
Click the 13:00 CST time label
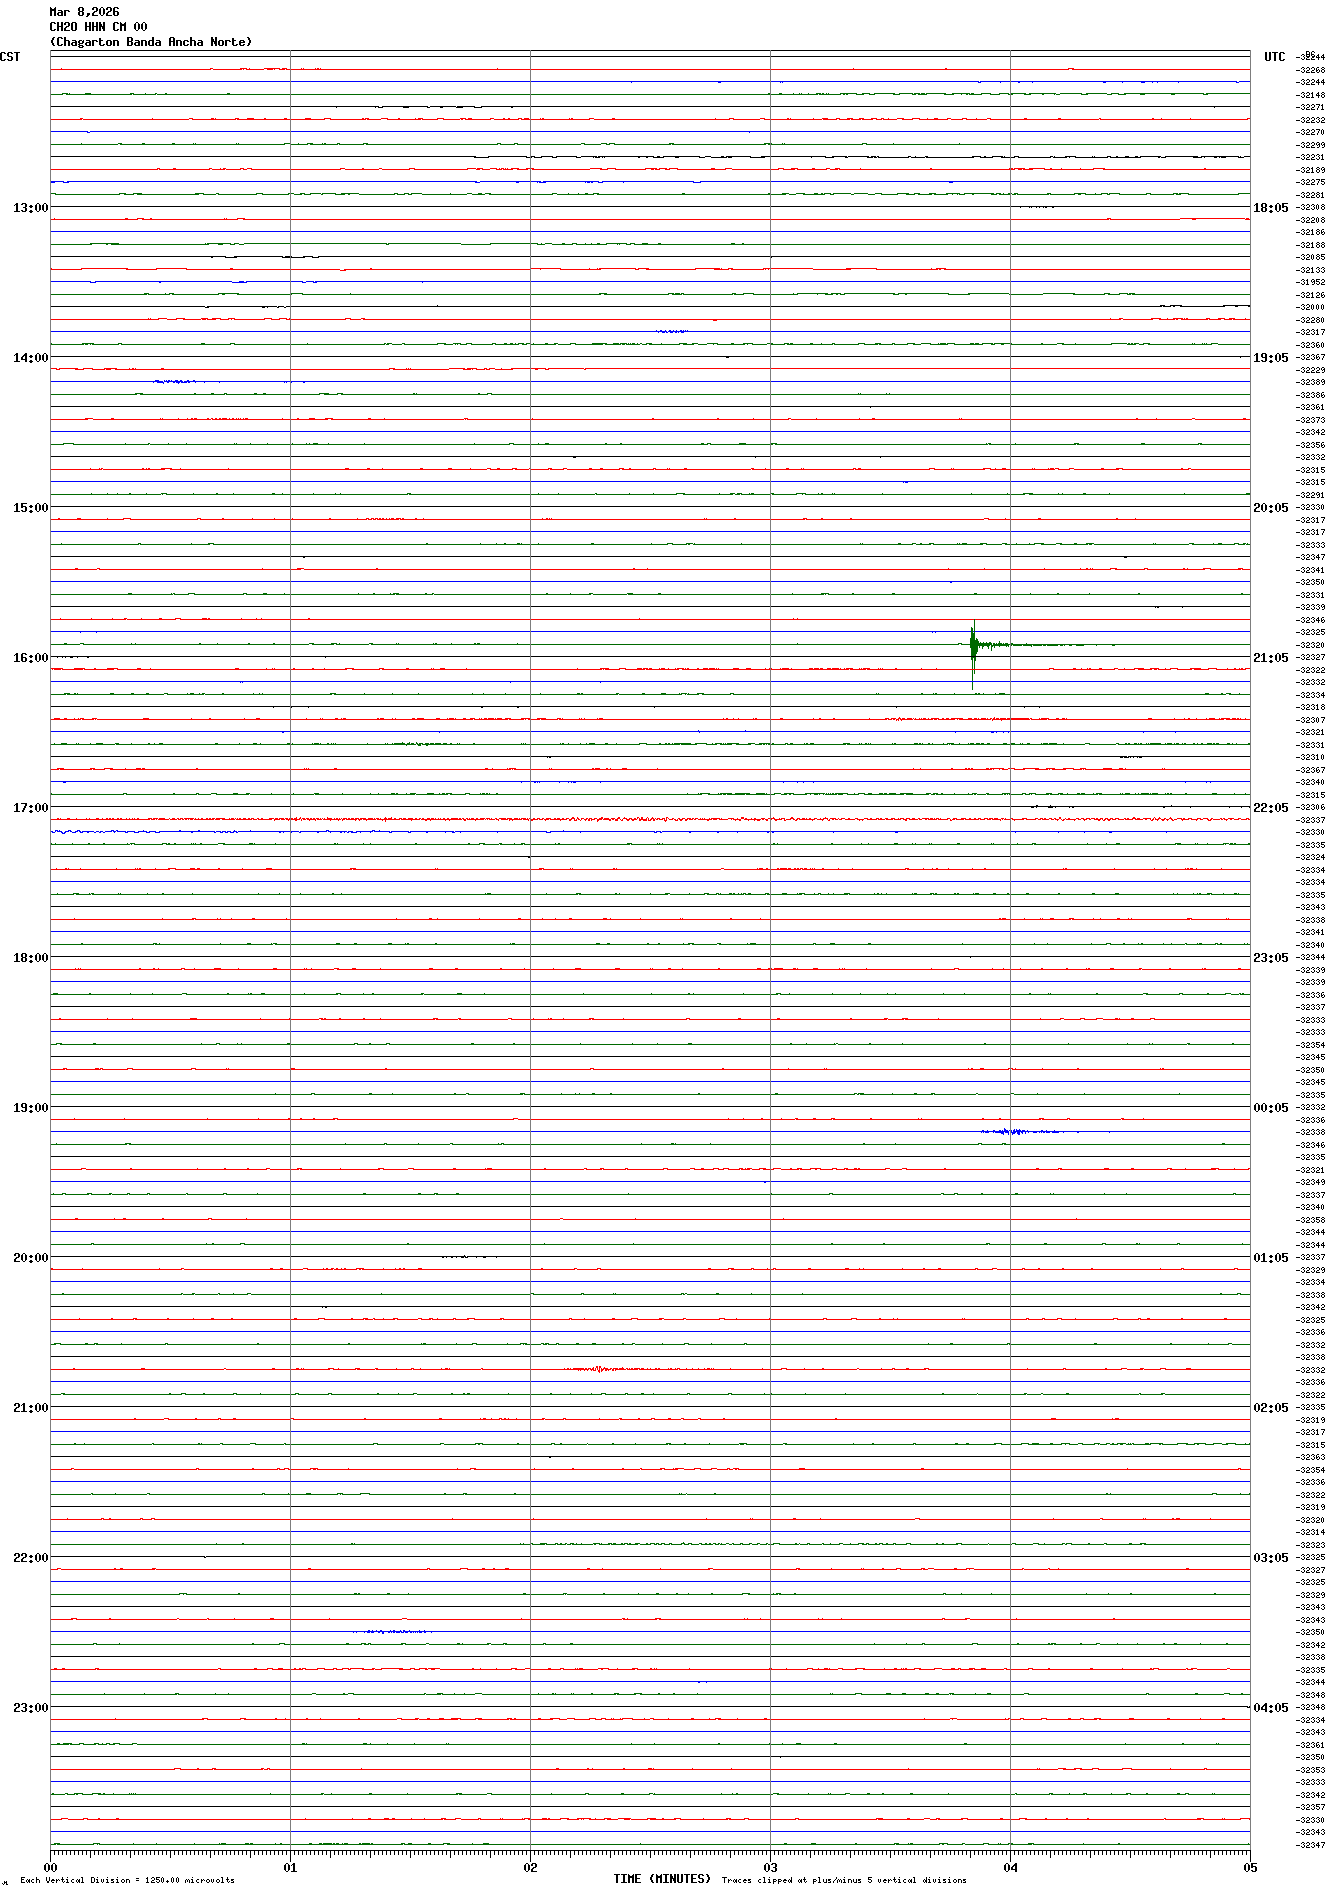pyautogui.click(x=30, y=208)
